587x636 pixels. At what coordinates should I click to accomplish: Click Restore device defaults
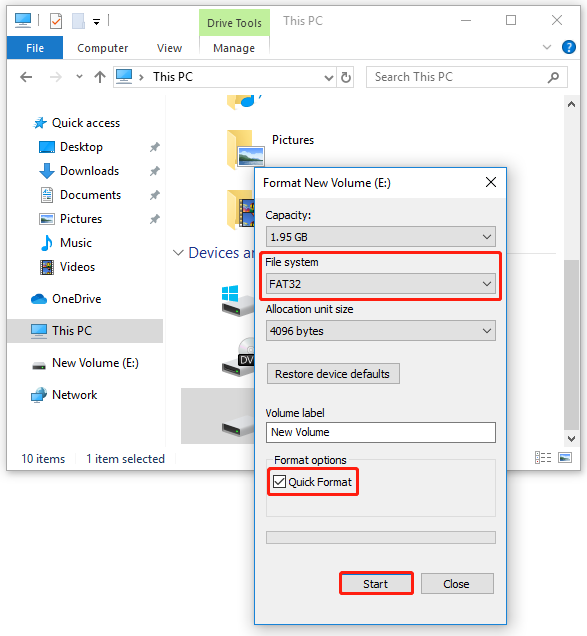[333, 374]
